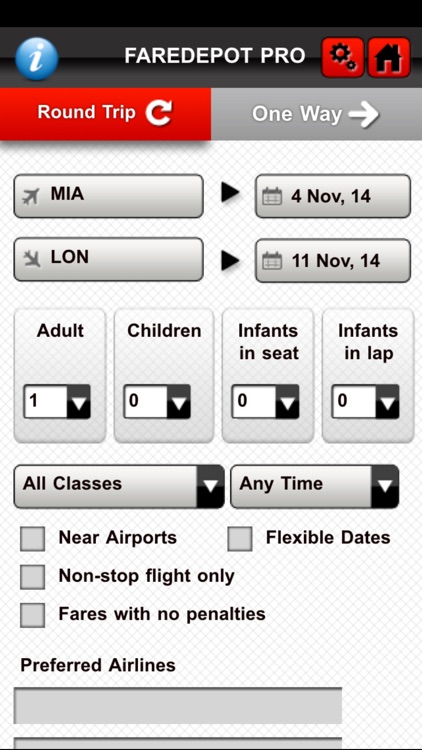Click the first Preferred Airlines input field
This screenshot has width=422, height=750.
click(178, 706)
